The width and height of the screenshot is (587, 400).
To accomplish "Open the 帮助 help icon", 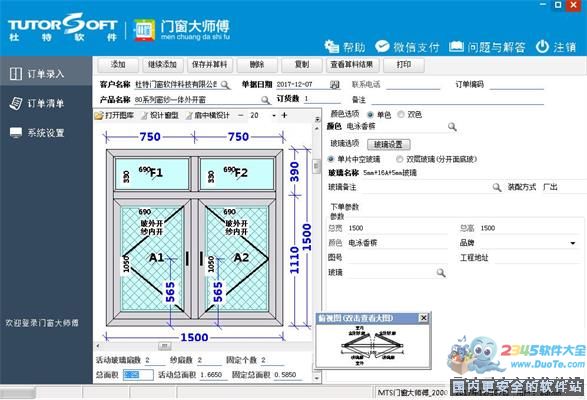I will point(331,47).
